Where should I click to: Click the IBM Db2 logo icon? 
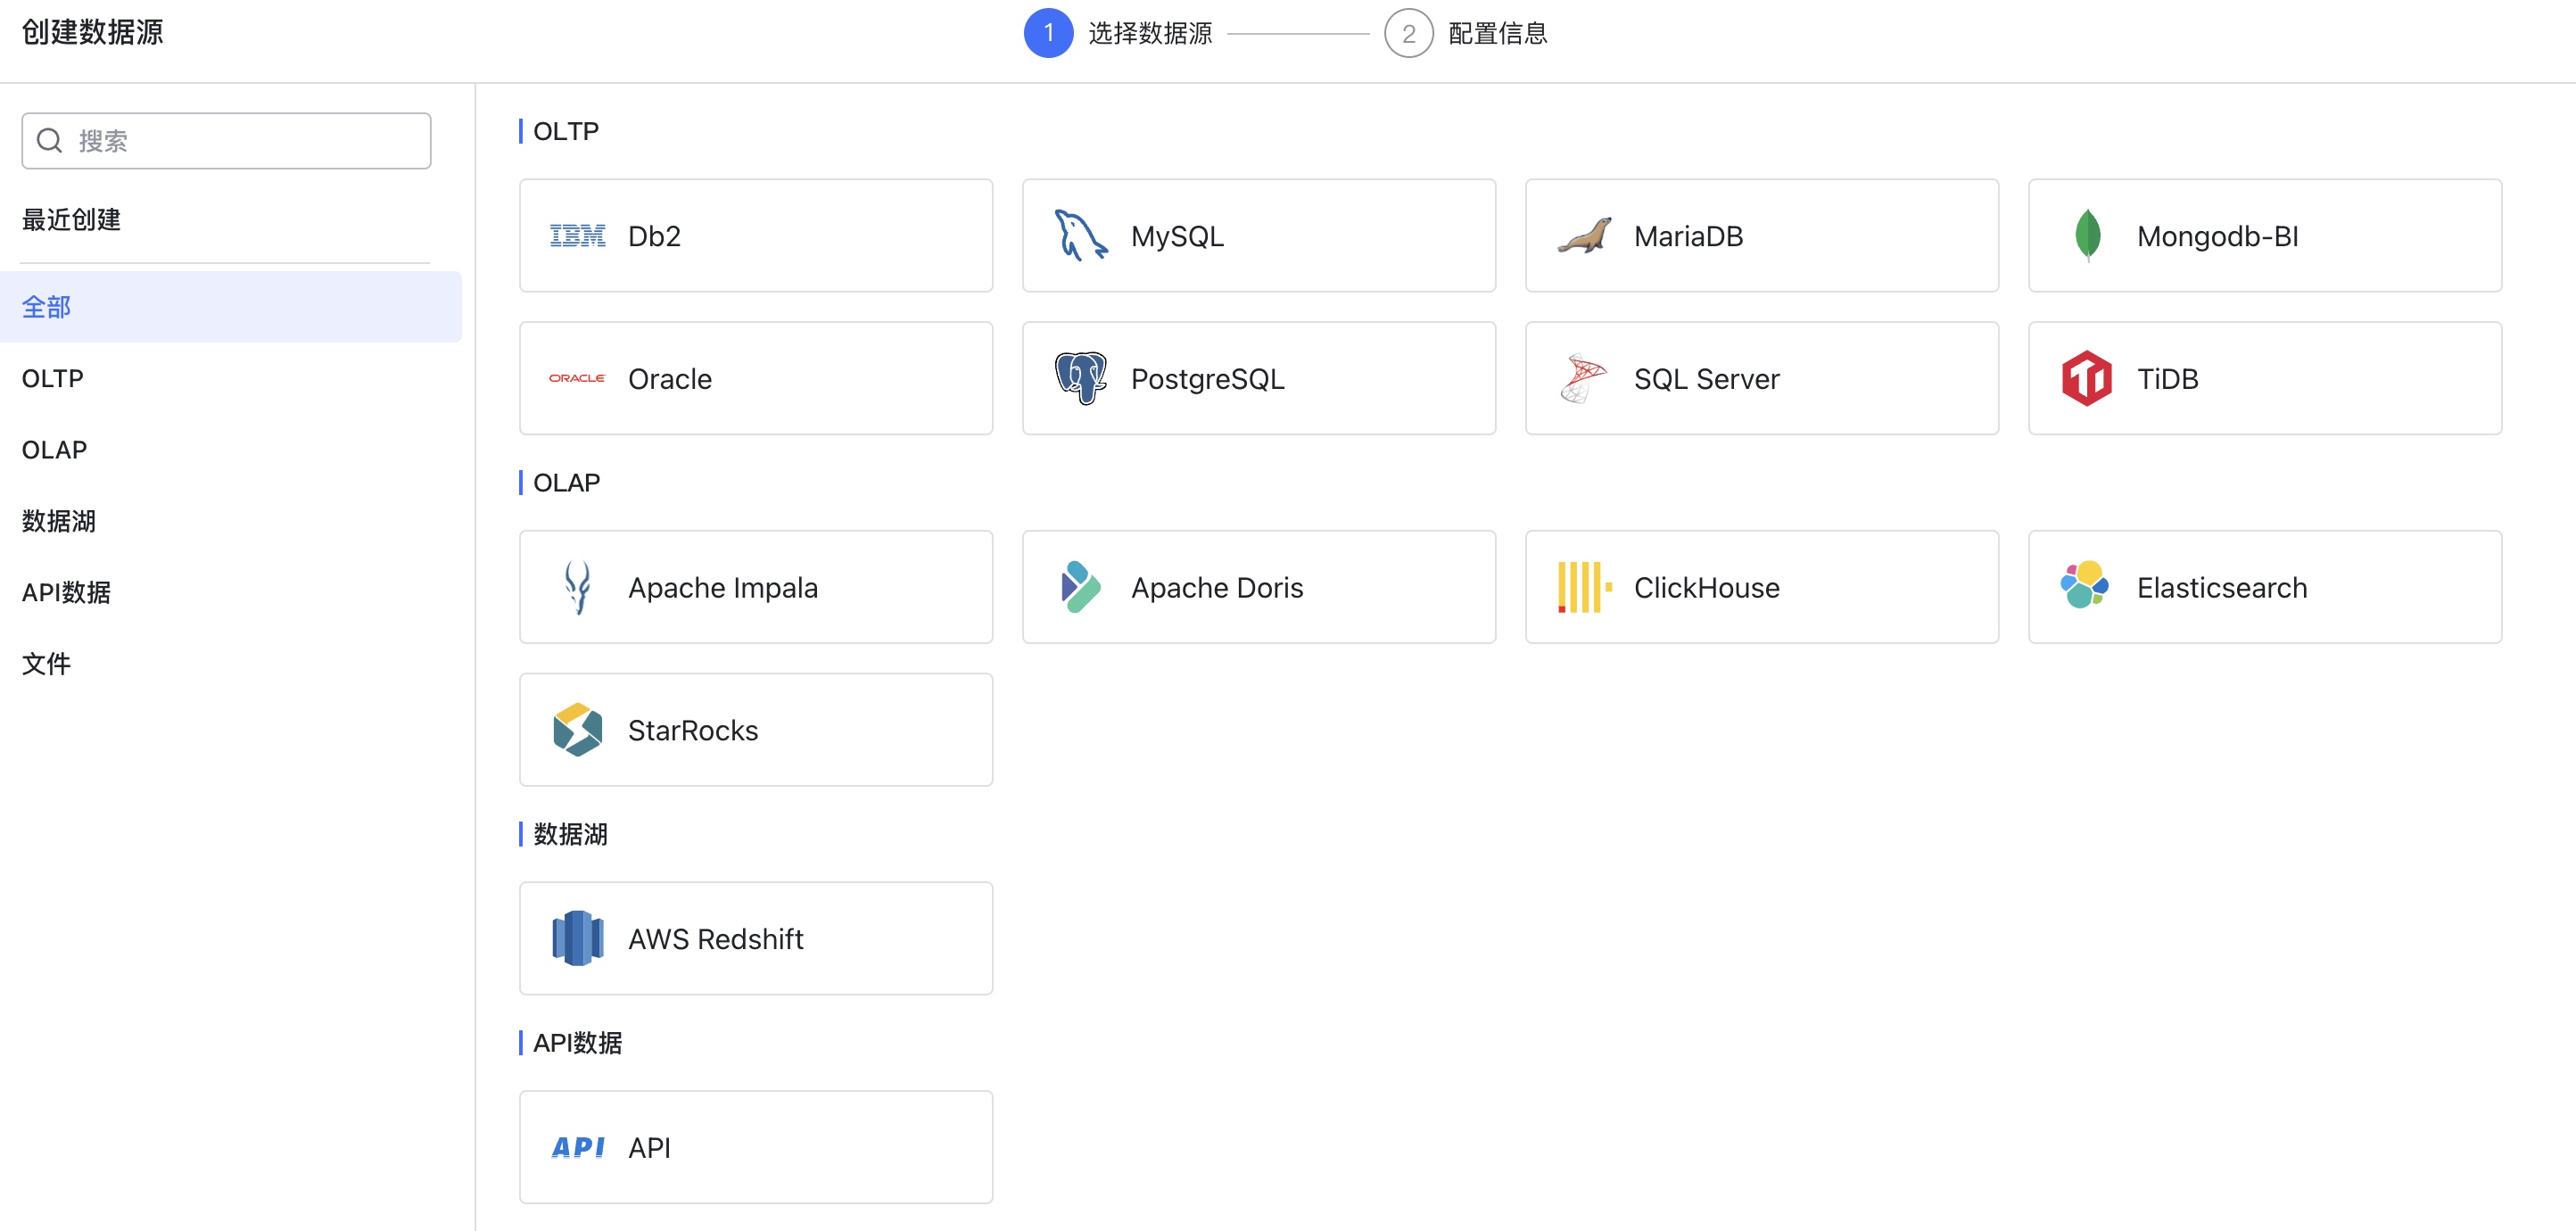pyautogui.click(x=577, y=236)
